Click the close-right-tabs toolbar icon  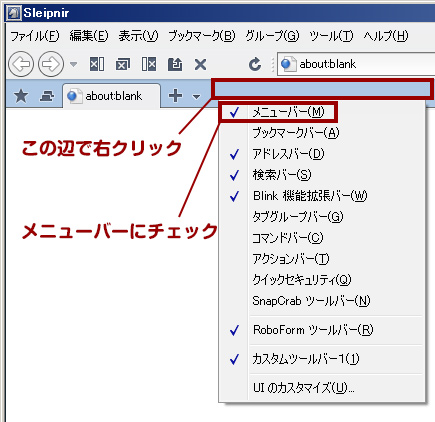(x=149, y=64)
